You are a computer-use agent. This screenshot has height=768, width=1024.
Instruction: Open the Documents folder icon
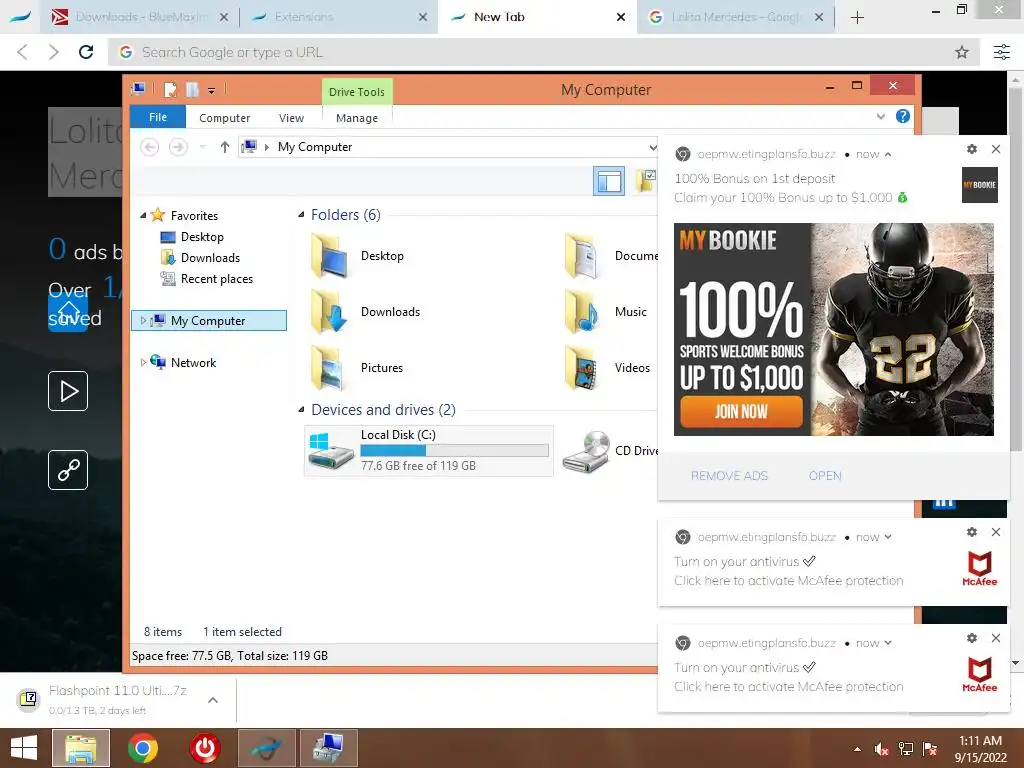coord(583,256)
